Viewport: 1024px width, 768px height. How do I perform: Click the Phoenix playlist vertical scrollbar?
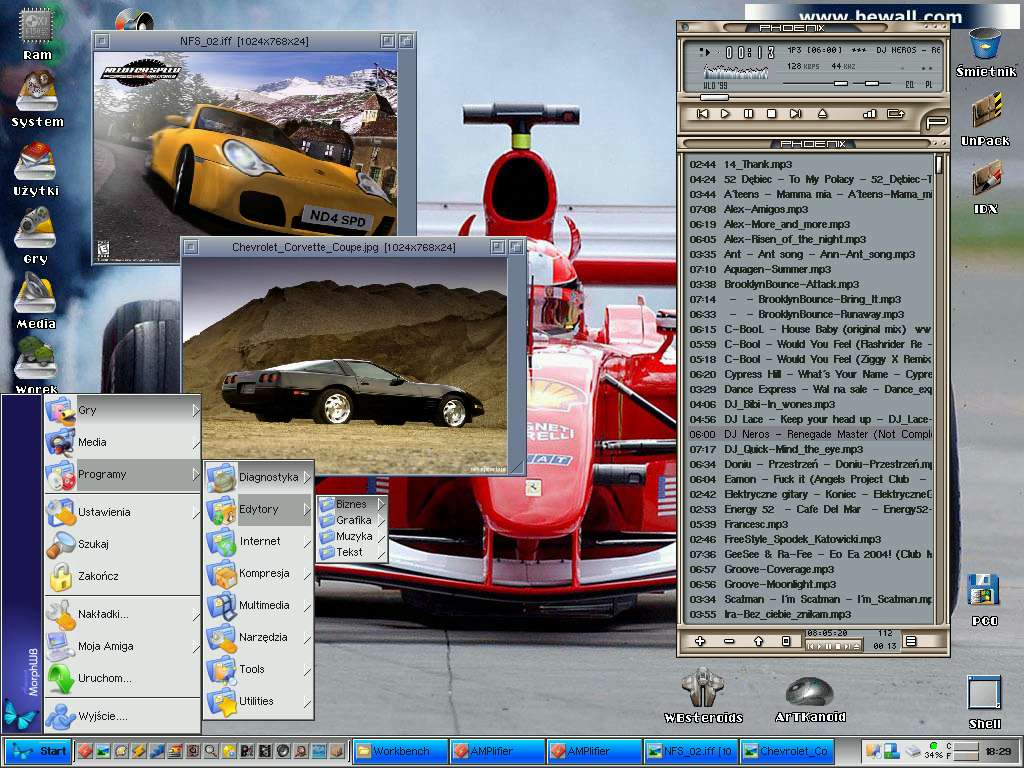pyautogui.click(x=939, y=389)
